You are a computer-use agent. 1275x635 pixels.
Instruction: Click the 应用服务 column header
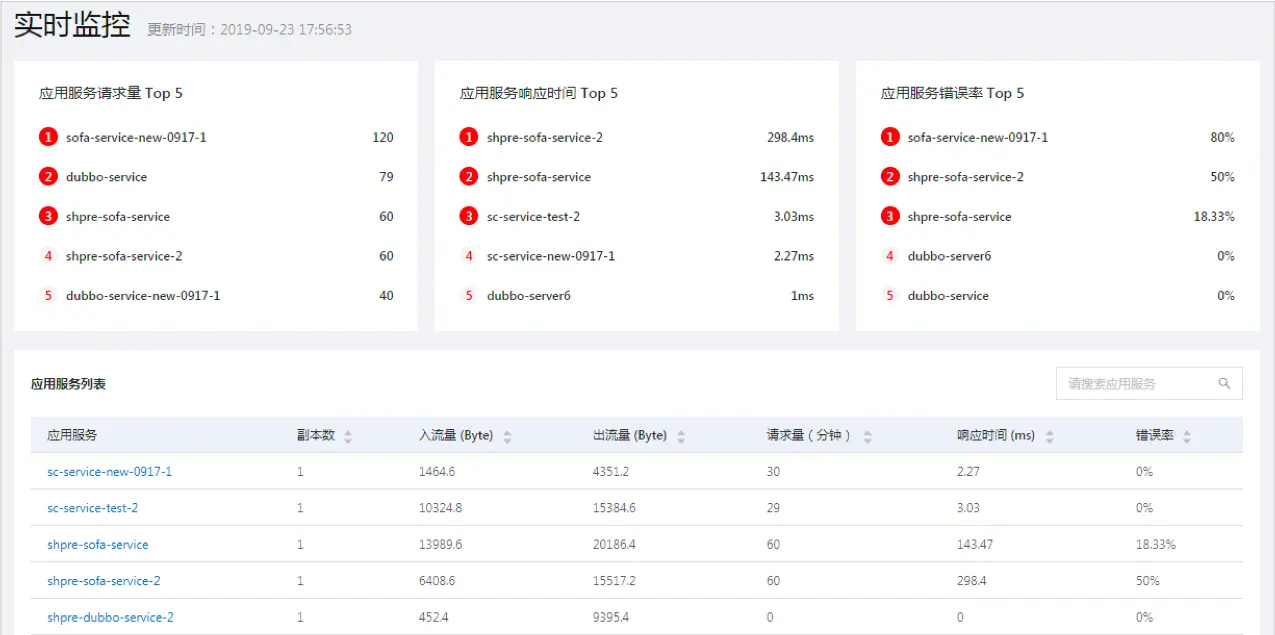pos(72,435)
